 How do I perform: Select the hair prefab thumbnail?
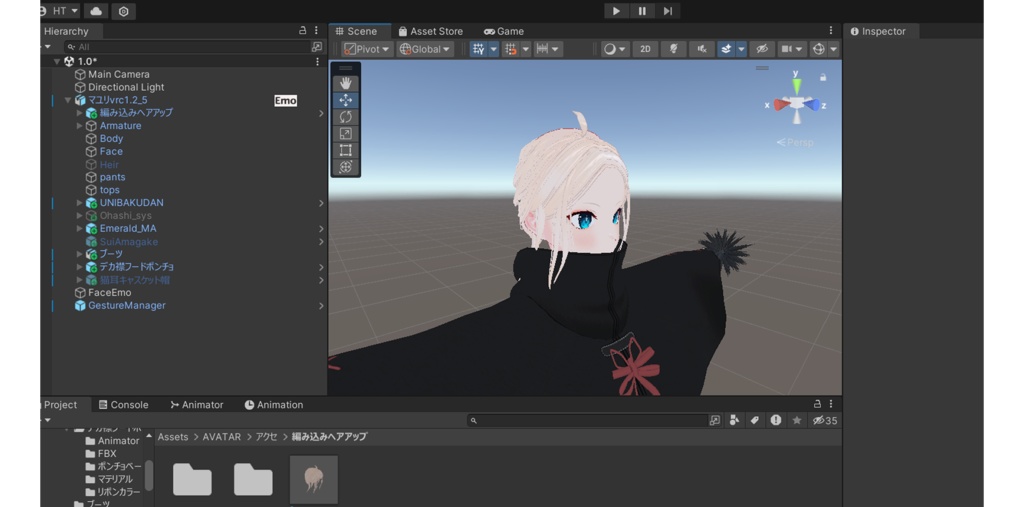(x=314, y=480)
